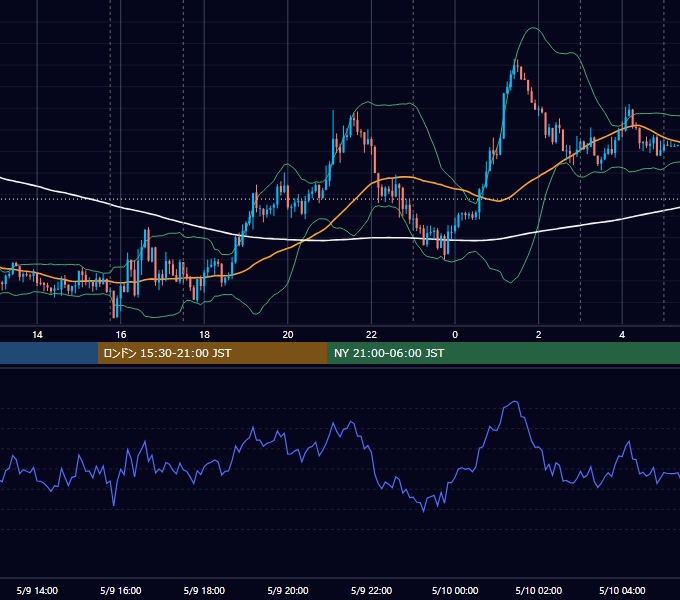Click the time axis label 2
Screen dimensions: 680x600
pos(539,335)
